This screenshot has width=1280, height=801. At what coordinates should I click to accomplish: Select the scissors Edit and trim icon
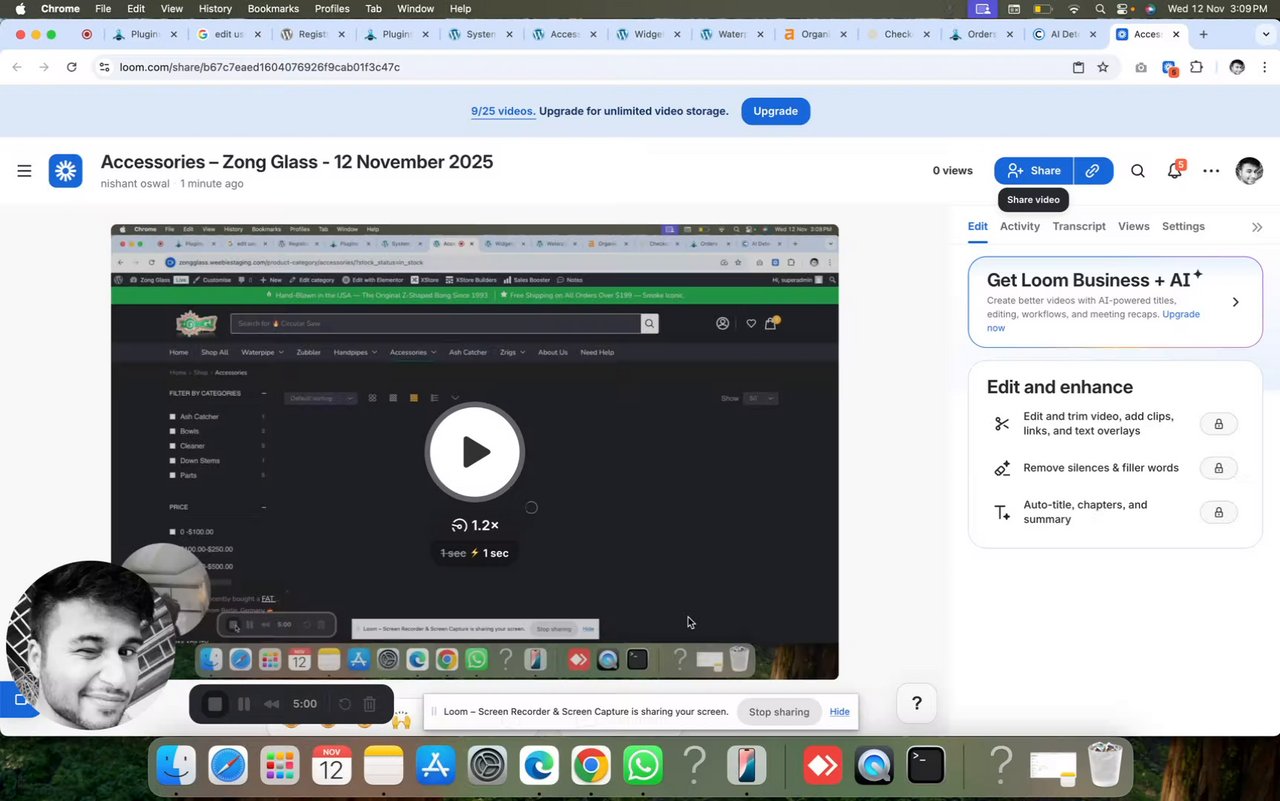point(1002,424)
